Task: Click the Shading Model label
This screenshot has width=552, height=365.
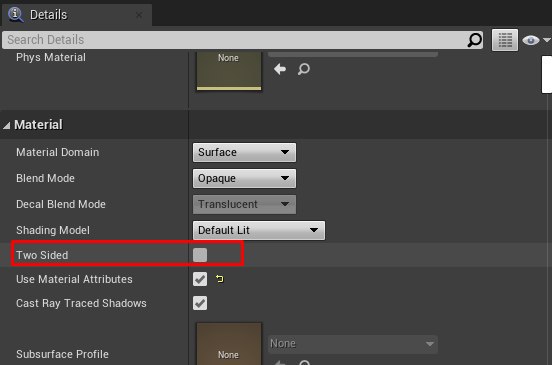Action: tap(53, 230)
